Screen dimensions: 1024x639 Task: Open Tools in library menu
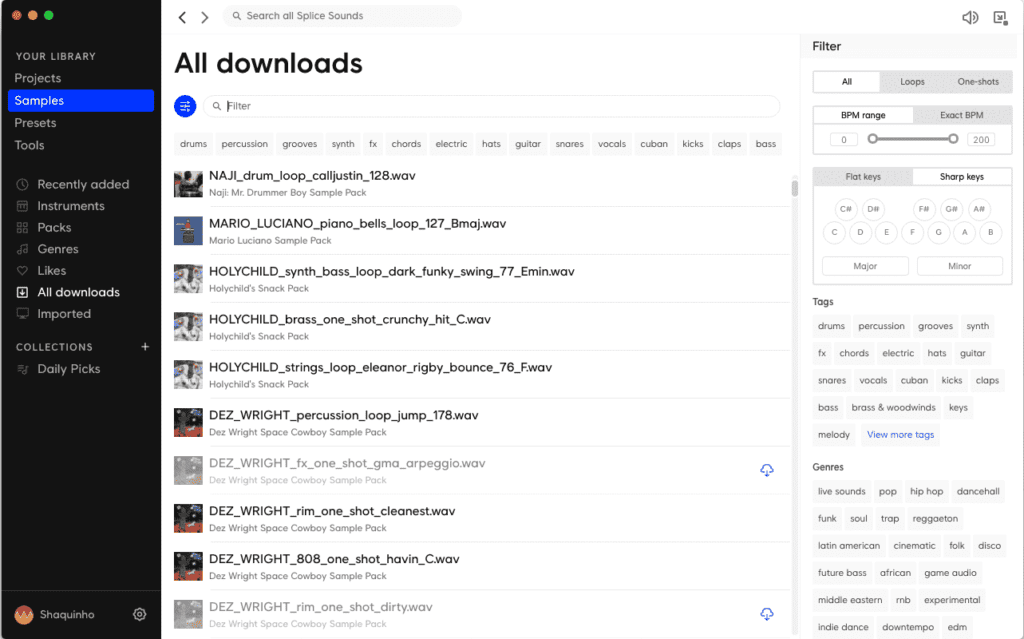[x=29, y=145]
